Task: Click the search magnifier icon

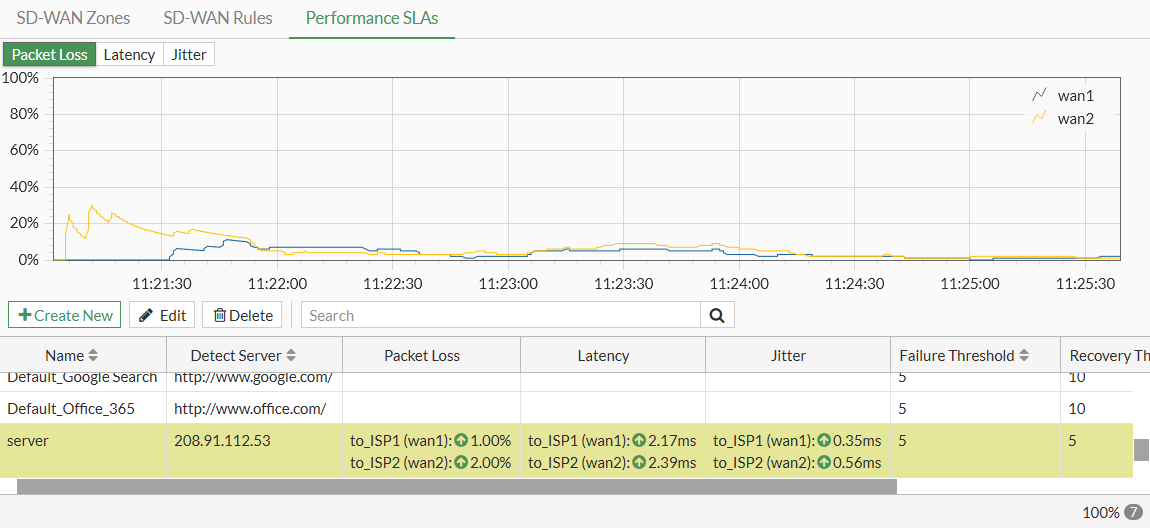Action: pyautogui.click(x=716, y=315)
